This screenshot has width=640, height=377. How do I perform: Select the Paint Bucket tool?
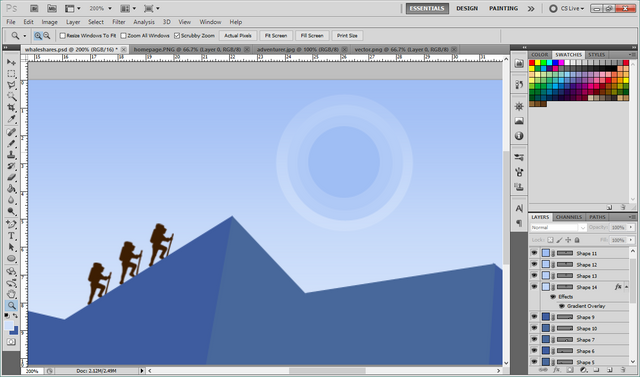(x=11, y=189)
